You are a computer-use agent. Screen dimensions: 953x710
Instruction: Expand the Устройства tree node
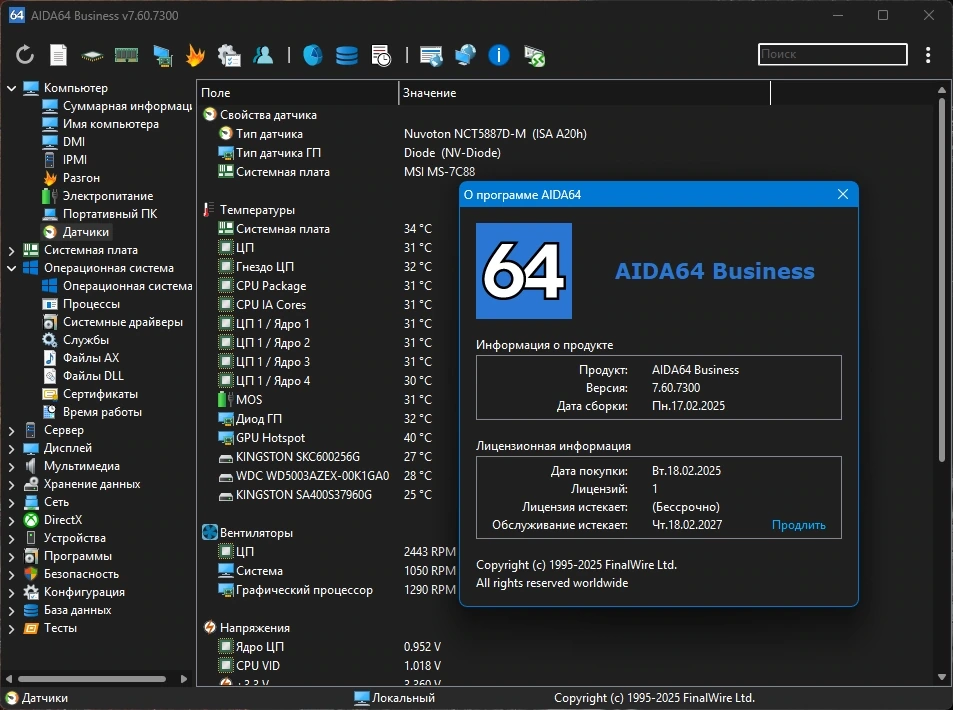[x=12, y=539]
